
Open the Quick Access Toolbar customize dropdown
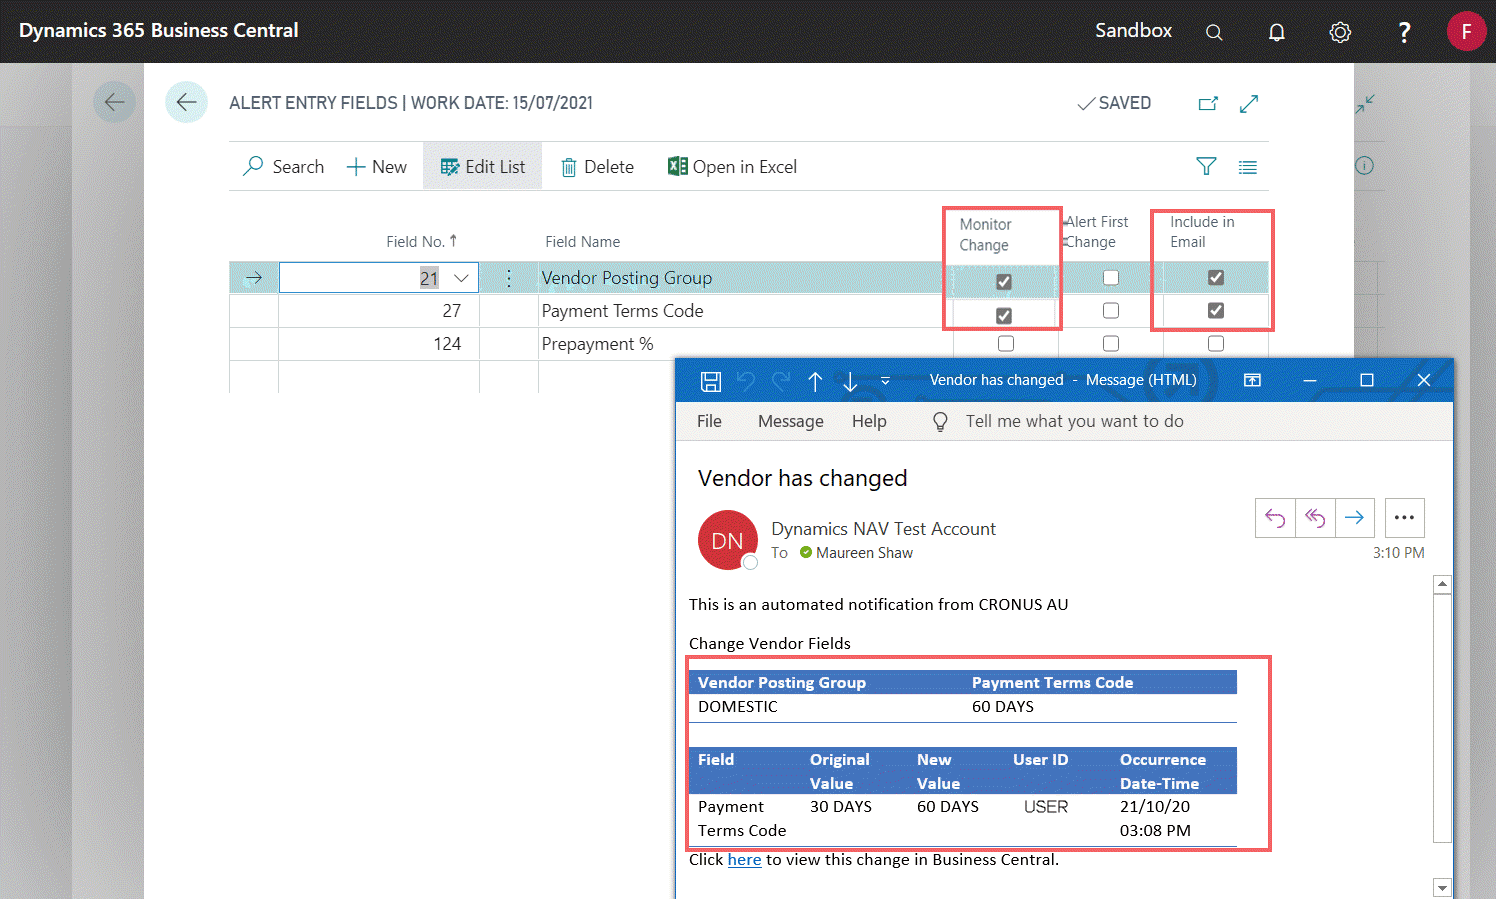point(885,381)
